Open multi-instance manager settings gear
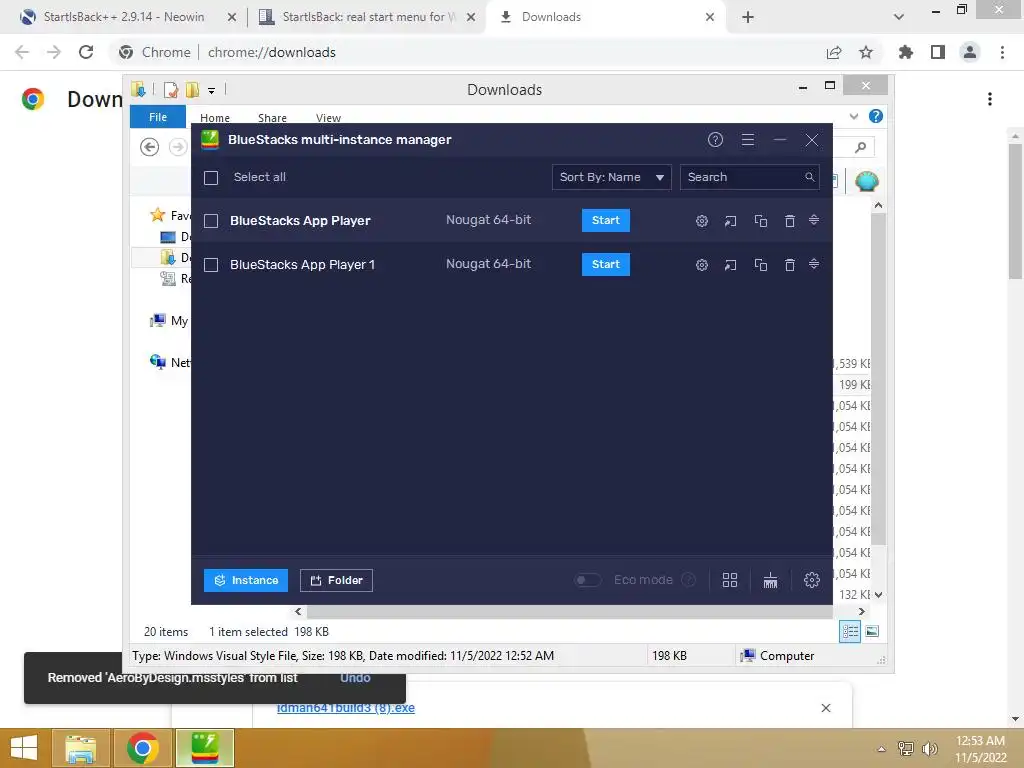Screen dimensions: 1024x768 pyautogui.click(x=812, y=580)
